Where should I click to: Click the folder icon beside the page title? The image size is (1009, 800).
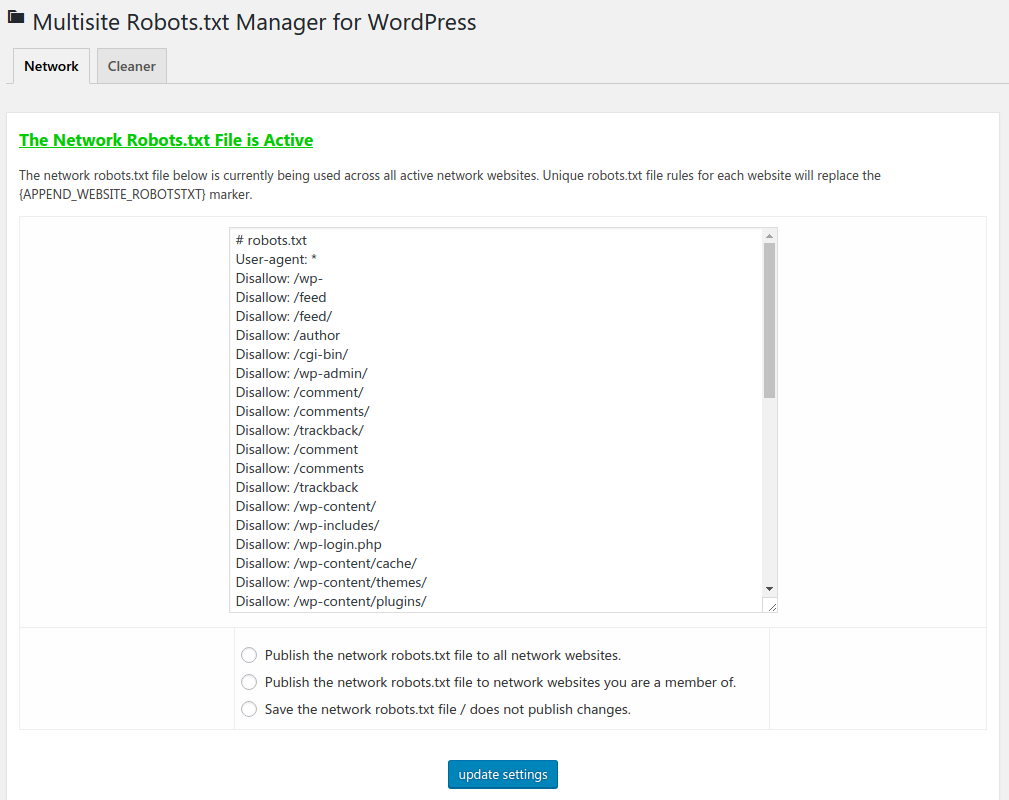click(16, 17)
